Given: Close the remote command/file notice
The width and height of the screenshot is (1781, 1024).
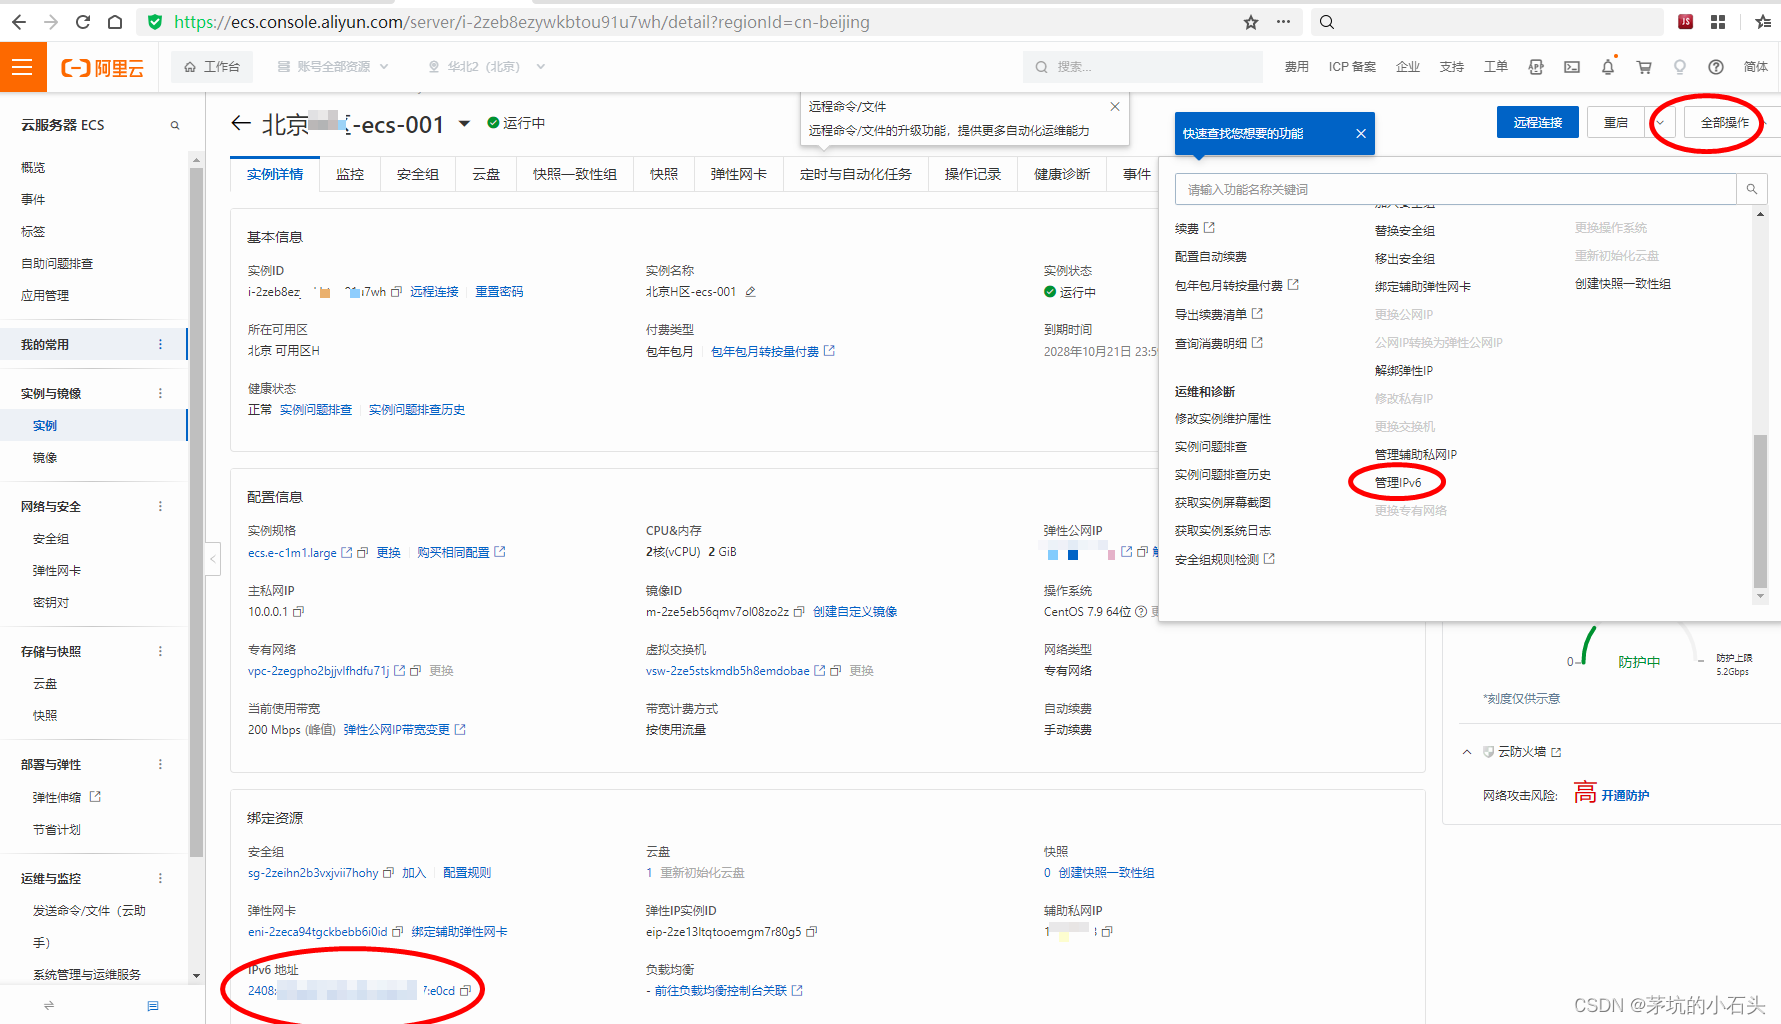Looking at the screenshot, I should (x=1115, y=106).
